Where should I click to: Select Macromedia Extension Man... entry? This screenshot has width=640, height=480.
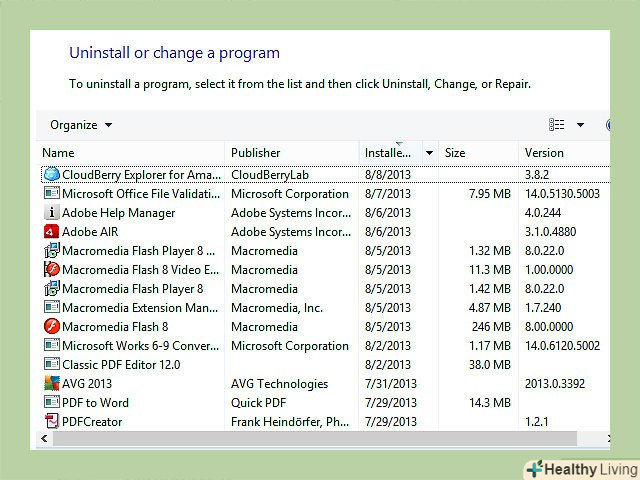[x=140, y=307]
